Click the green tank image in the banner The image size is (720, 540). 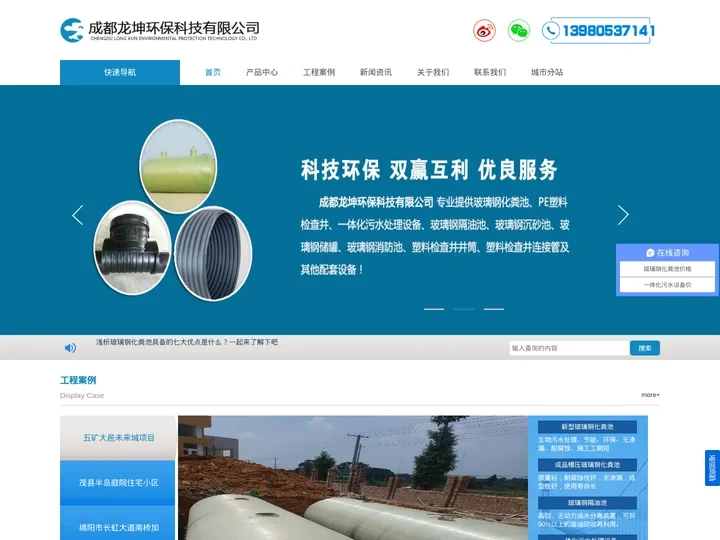coord(178,166)
